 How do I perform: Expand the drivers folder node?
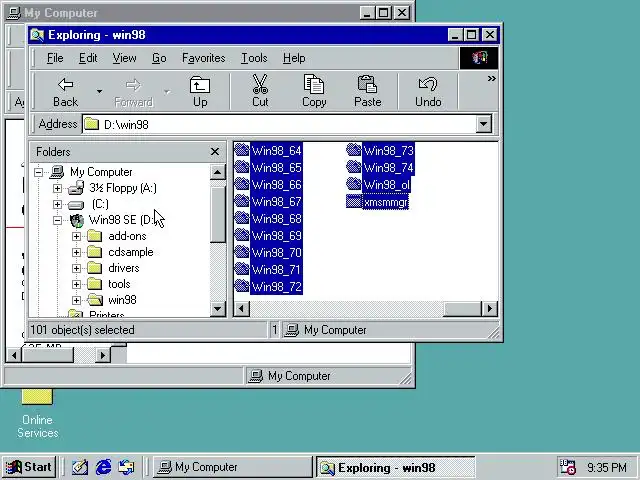pyautogui.click(x=76, y=268)
